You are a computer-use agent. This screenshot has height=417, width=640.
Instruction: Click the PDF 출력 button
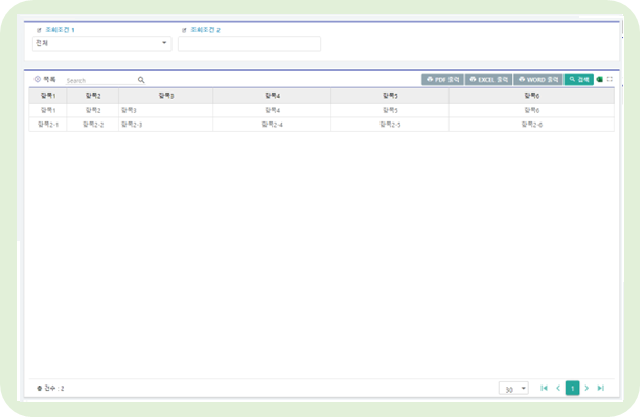(x=442, y=80)
